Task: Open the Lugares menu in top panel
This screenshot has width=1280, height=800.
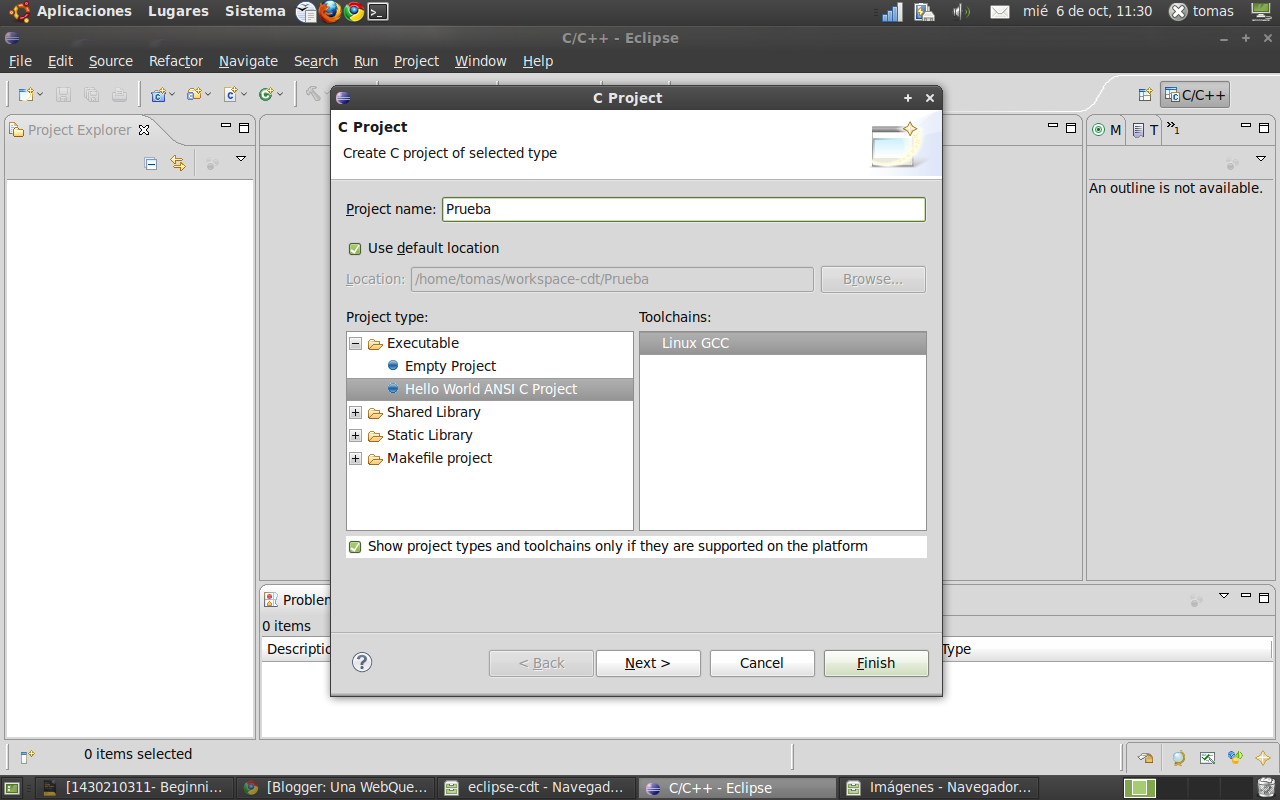Action: (178, 12)
